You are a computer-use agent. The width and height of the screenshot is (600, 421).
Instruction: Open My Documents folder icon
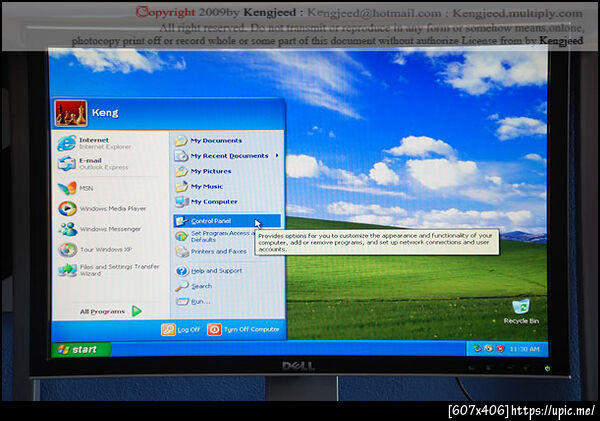click(181, 141)
